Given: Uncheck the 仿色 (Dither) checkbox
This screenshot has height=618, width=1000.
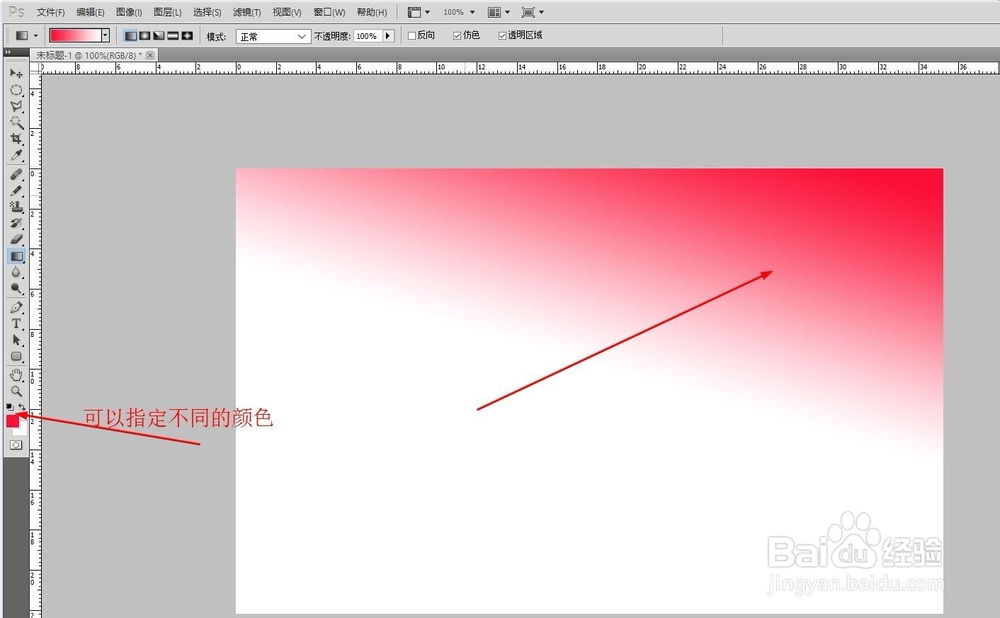Looking at the screenshot, I should pos(457,36).
